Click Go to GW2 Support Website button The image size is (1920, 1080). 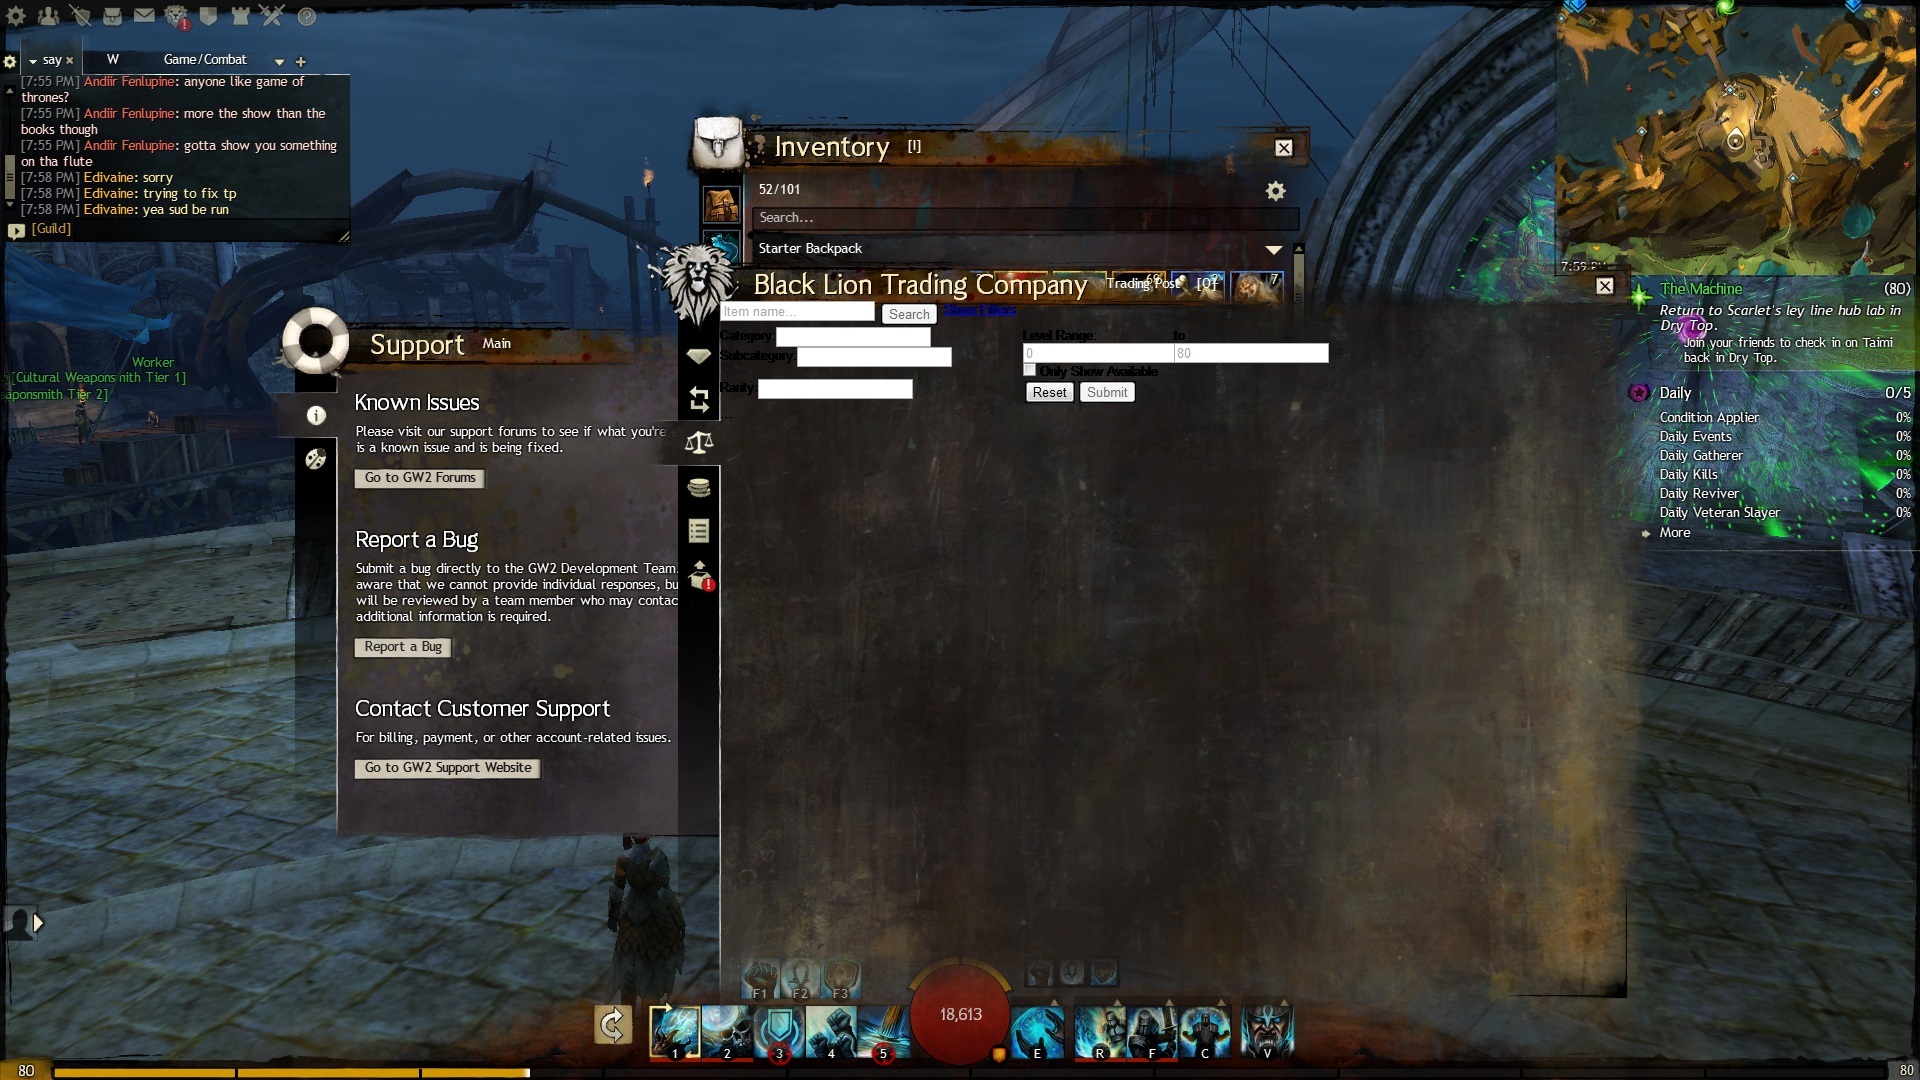[446, 766]
